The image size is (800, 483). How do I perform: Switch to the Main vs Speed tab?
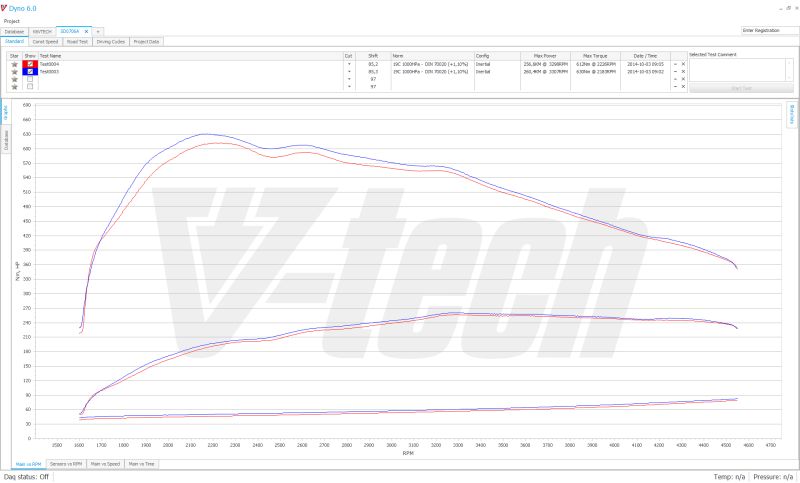point(105,464)
